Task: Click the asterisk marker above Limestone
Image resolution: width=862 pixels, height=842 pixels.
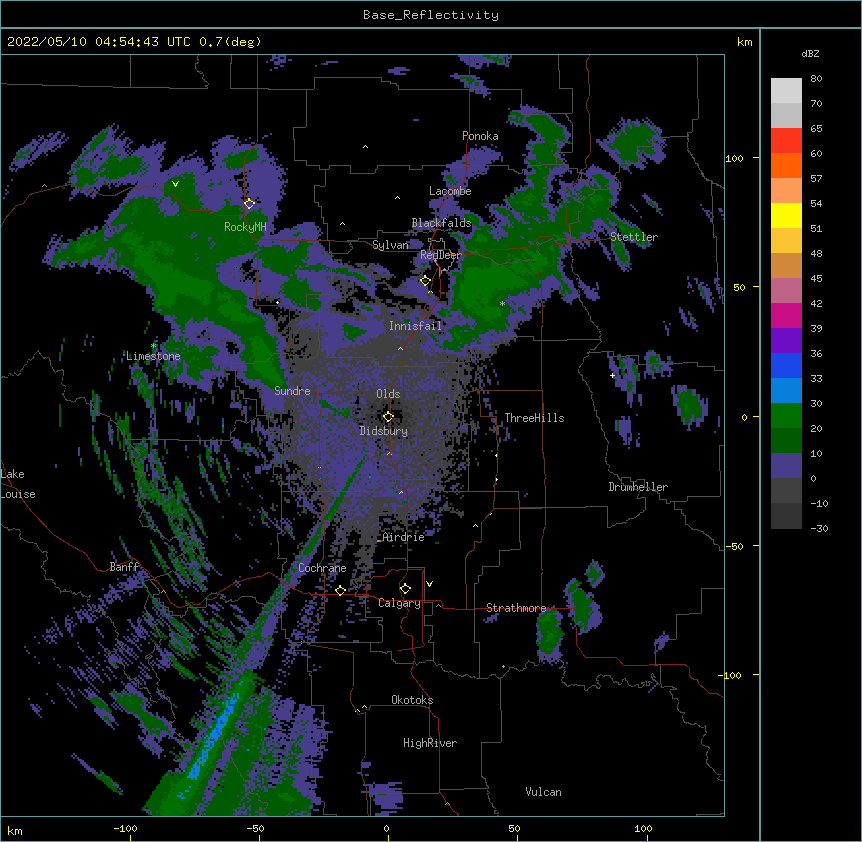Action: click(x=153, y=346)
